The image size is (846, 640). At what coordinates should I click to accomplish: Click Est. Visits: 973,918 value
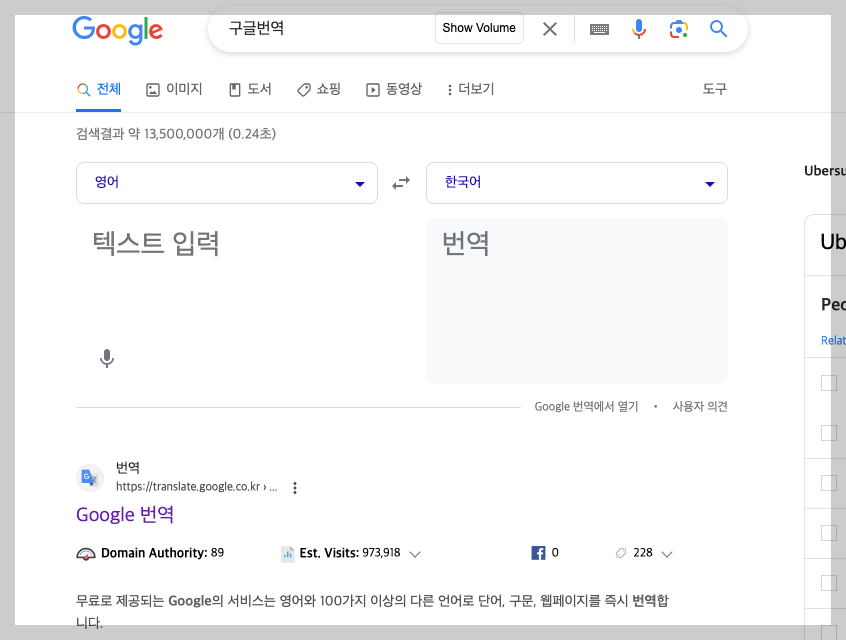point(350,553)
